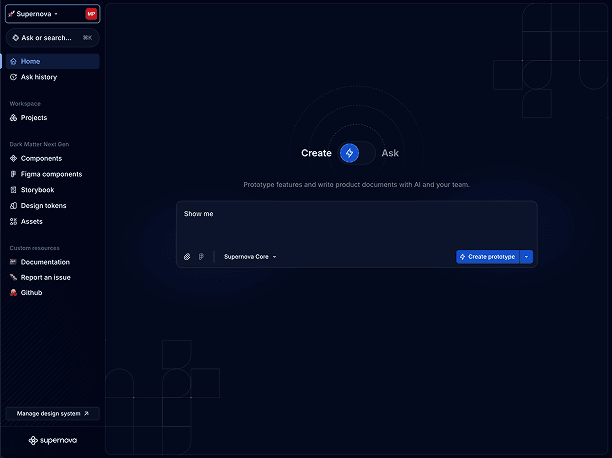The height and width of the screenshot is (458, 612).
Task: Toggle the Create/Ask mode switch
Action: click(x=356, y=153)
